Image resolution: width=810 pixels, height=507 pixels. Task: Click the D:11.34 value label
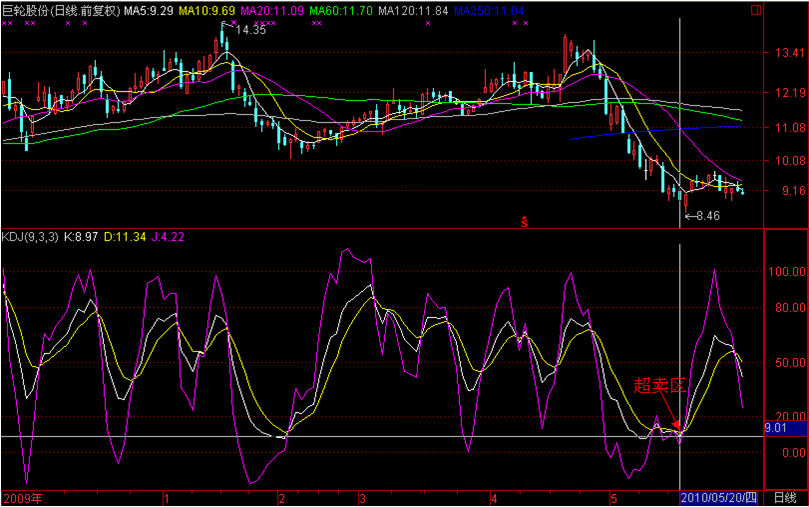[x=125, y=237]
